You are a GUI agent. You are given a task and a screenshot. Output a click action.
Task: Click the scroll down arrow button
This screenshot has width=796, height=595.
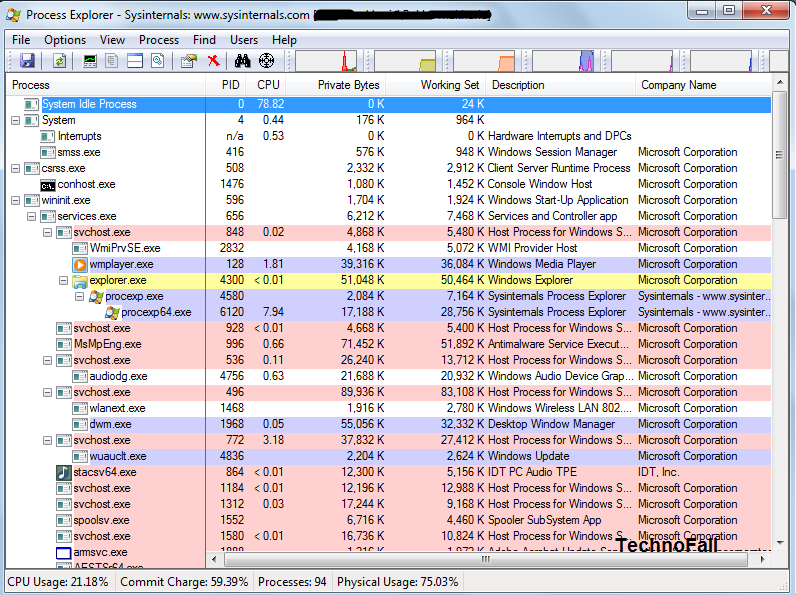click(779, 544)
